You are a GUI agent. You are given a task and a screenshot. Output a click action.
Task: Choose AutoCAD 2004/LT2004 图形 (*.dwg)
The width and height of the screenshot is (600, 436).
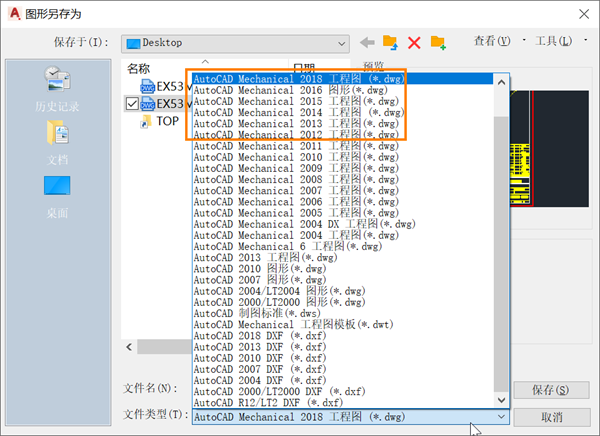click(x=343, y=291)
